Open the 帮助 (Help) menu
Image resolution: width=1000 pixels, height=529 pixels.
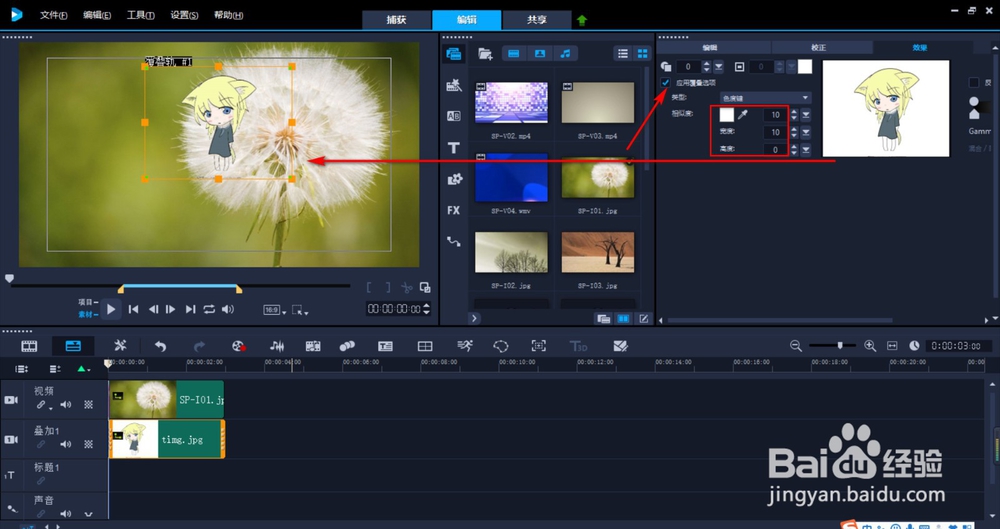coord(228,15)
